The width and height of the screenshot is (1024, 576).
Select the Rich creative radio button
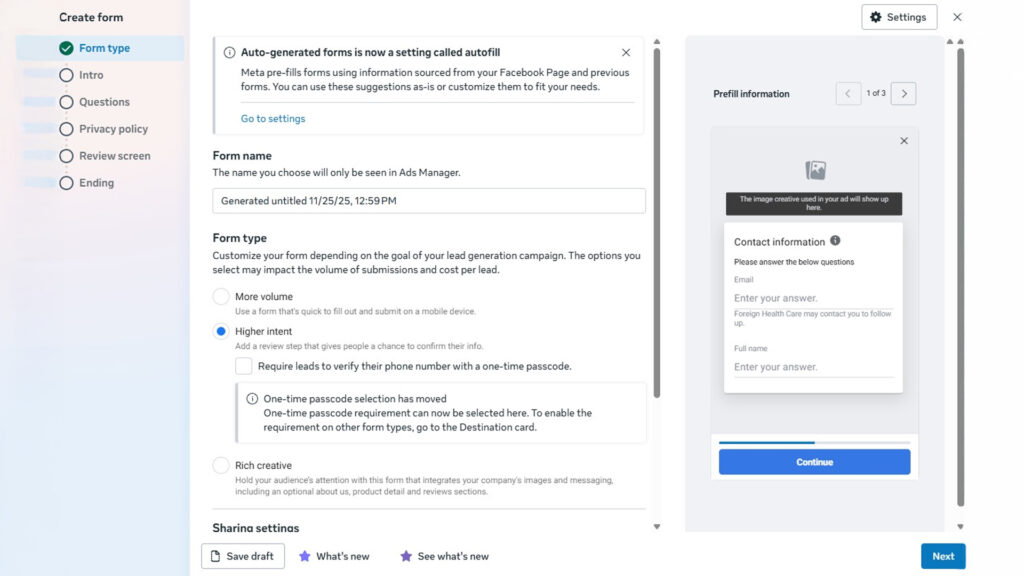click(220, 464)
